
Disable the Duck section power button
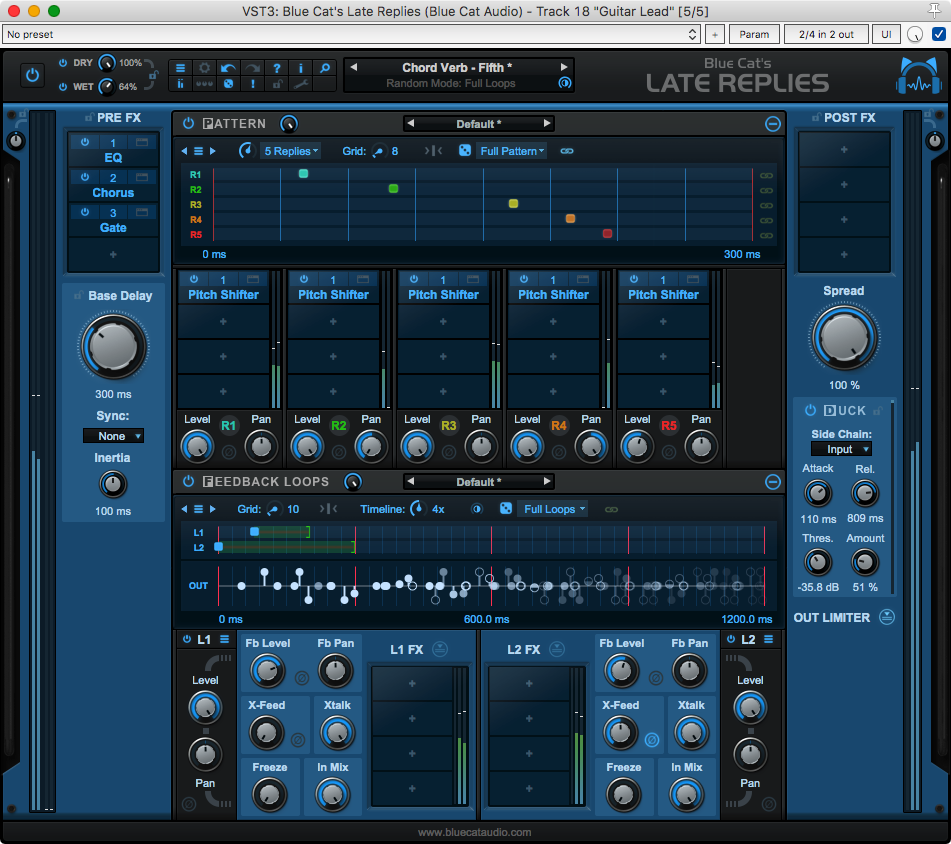(x=811, y=410)
